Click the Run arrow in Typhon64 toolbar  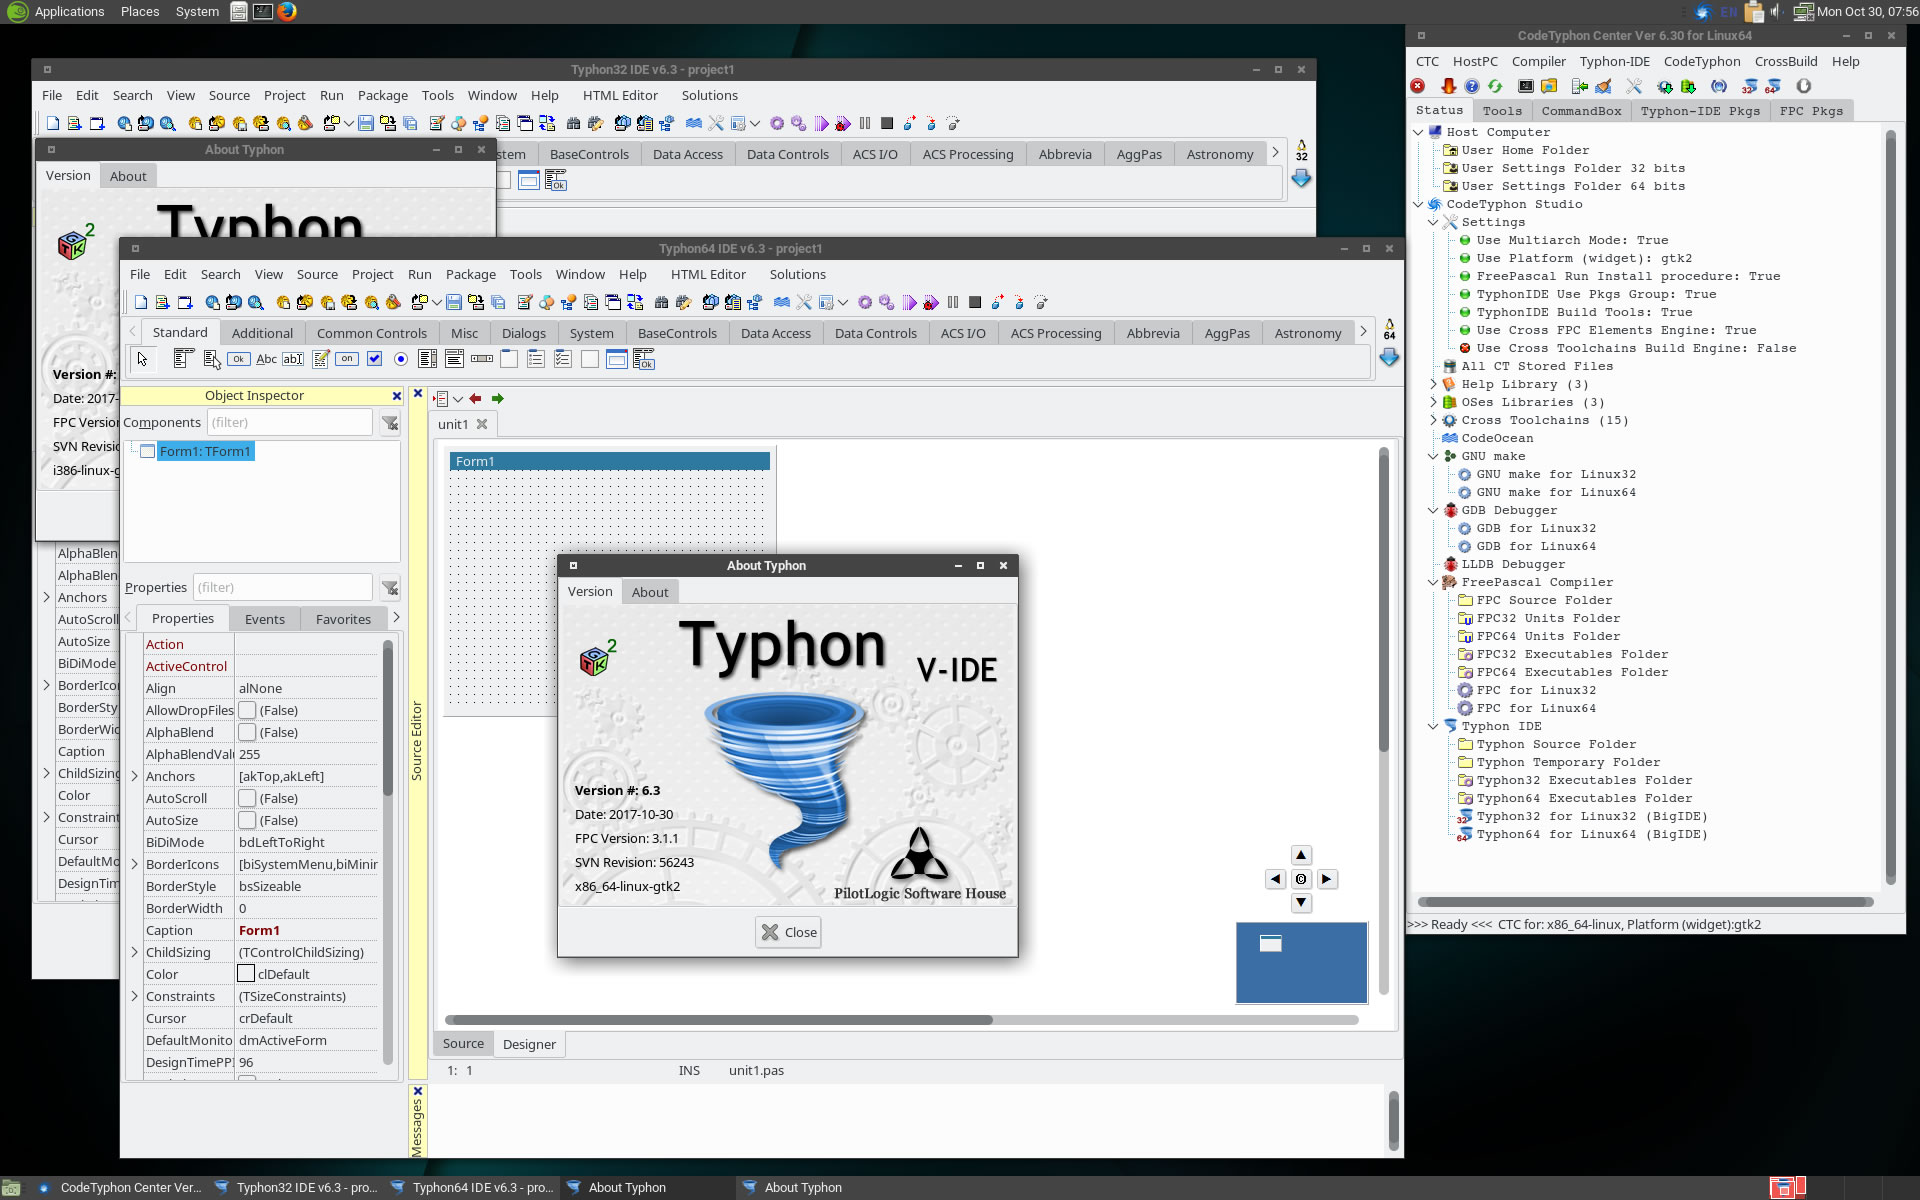click(908, 302)
